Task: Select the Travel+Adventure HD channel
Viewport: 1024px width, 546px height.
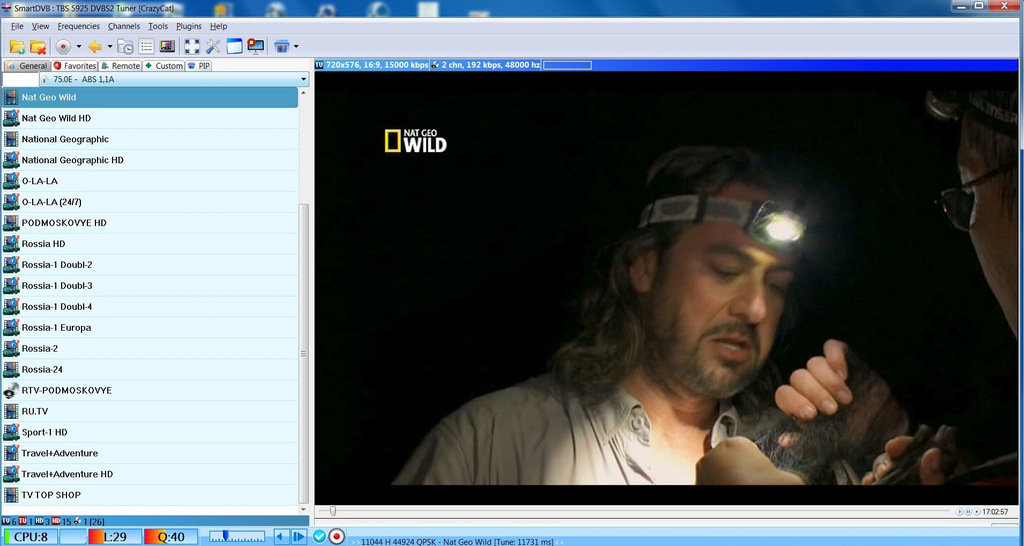Action: [150, 474]
